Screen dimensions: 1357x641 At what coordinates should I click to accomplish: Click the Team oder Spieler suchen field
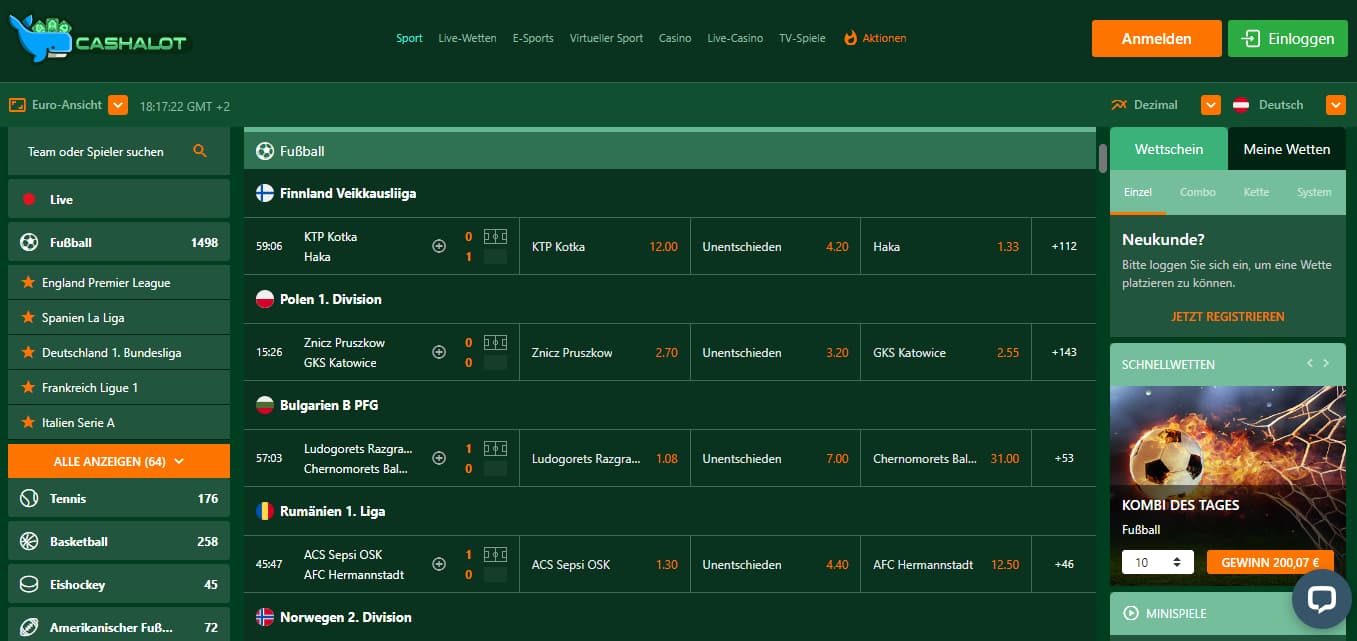(119, 152)
